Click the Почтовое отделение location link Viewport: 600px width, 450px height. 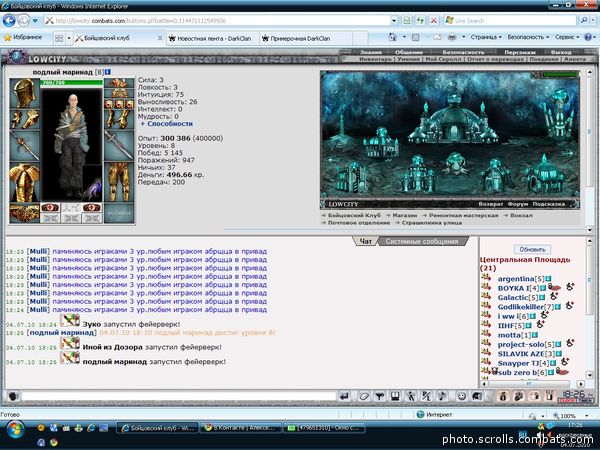click(x=359, y=223)
